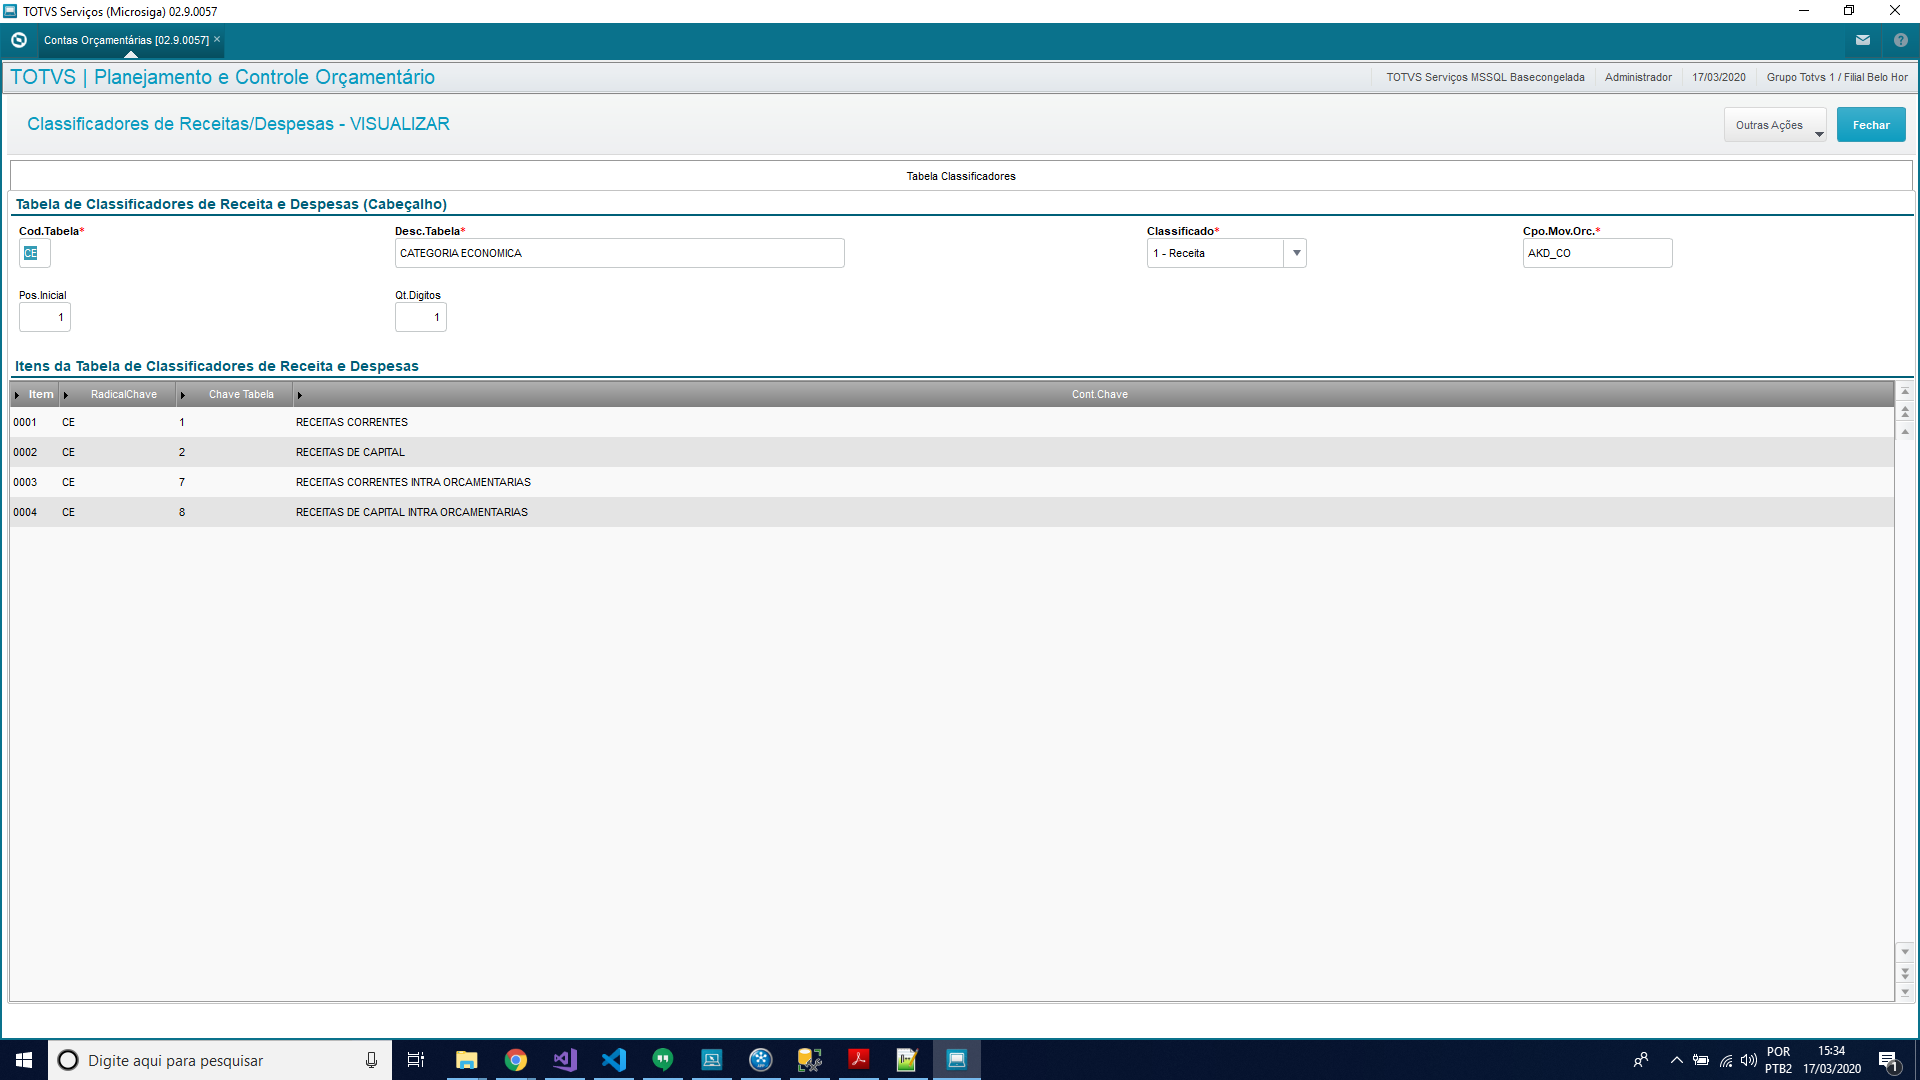Open the help question mark icon
This screenshot has width=1920, height=1080.
[1901, 40]
